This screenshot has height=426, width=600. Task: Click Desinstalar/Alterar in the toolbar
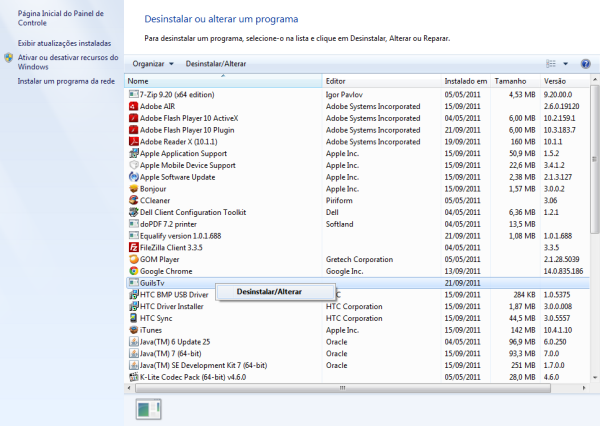pos(216,63)
